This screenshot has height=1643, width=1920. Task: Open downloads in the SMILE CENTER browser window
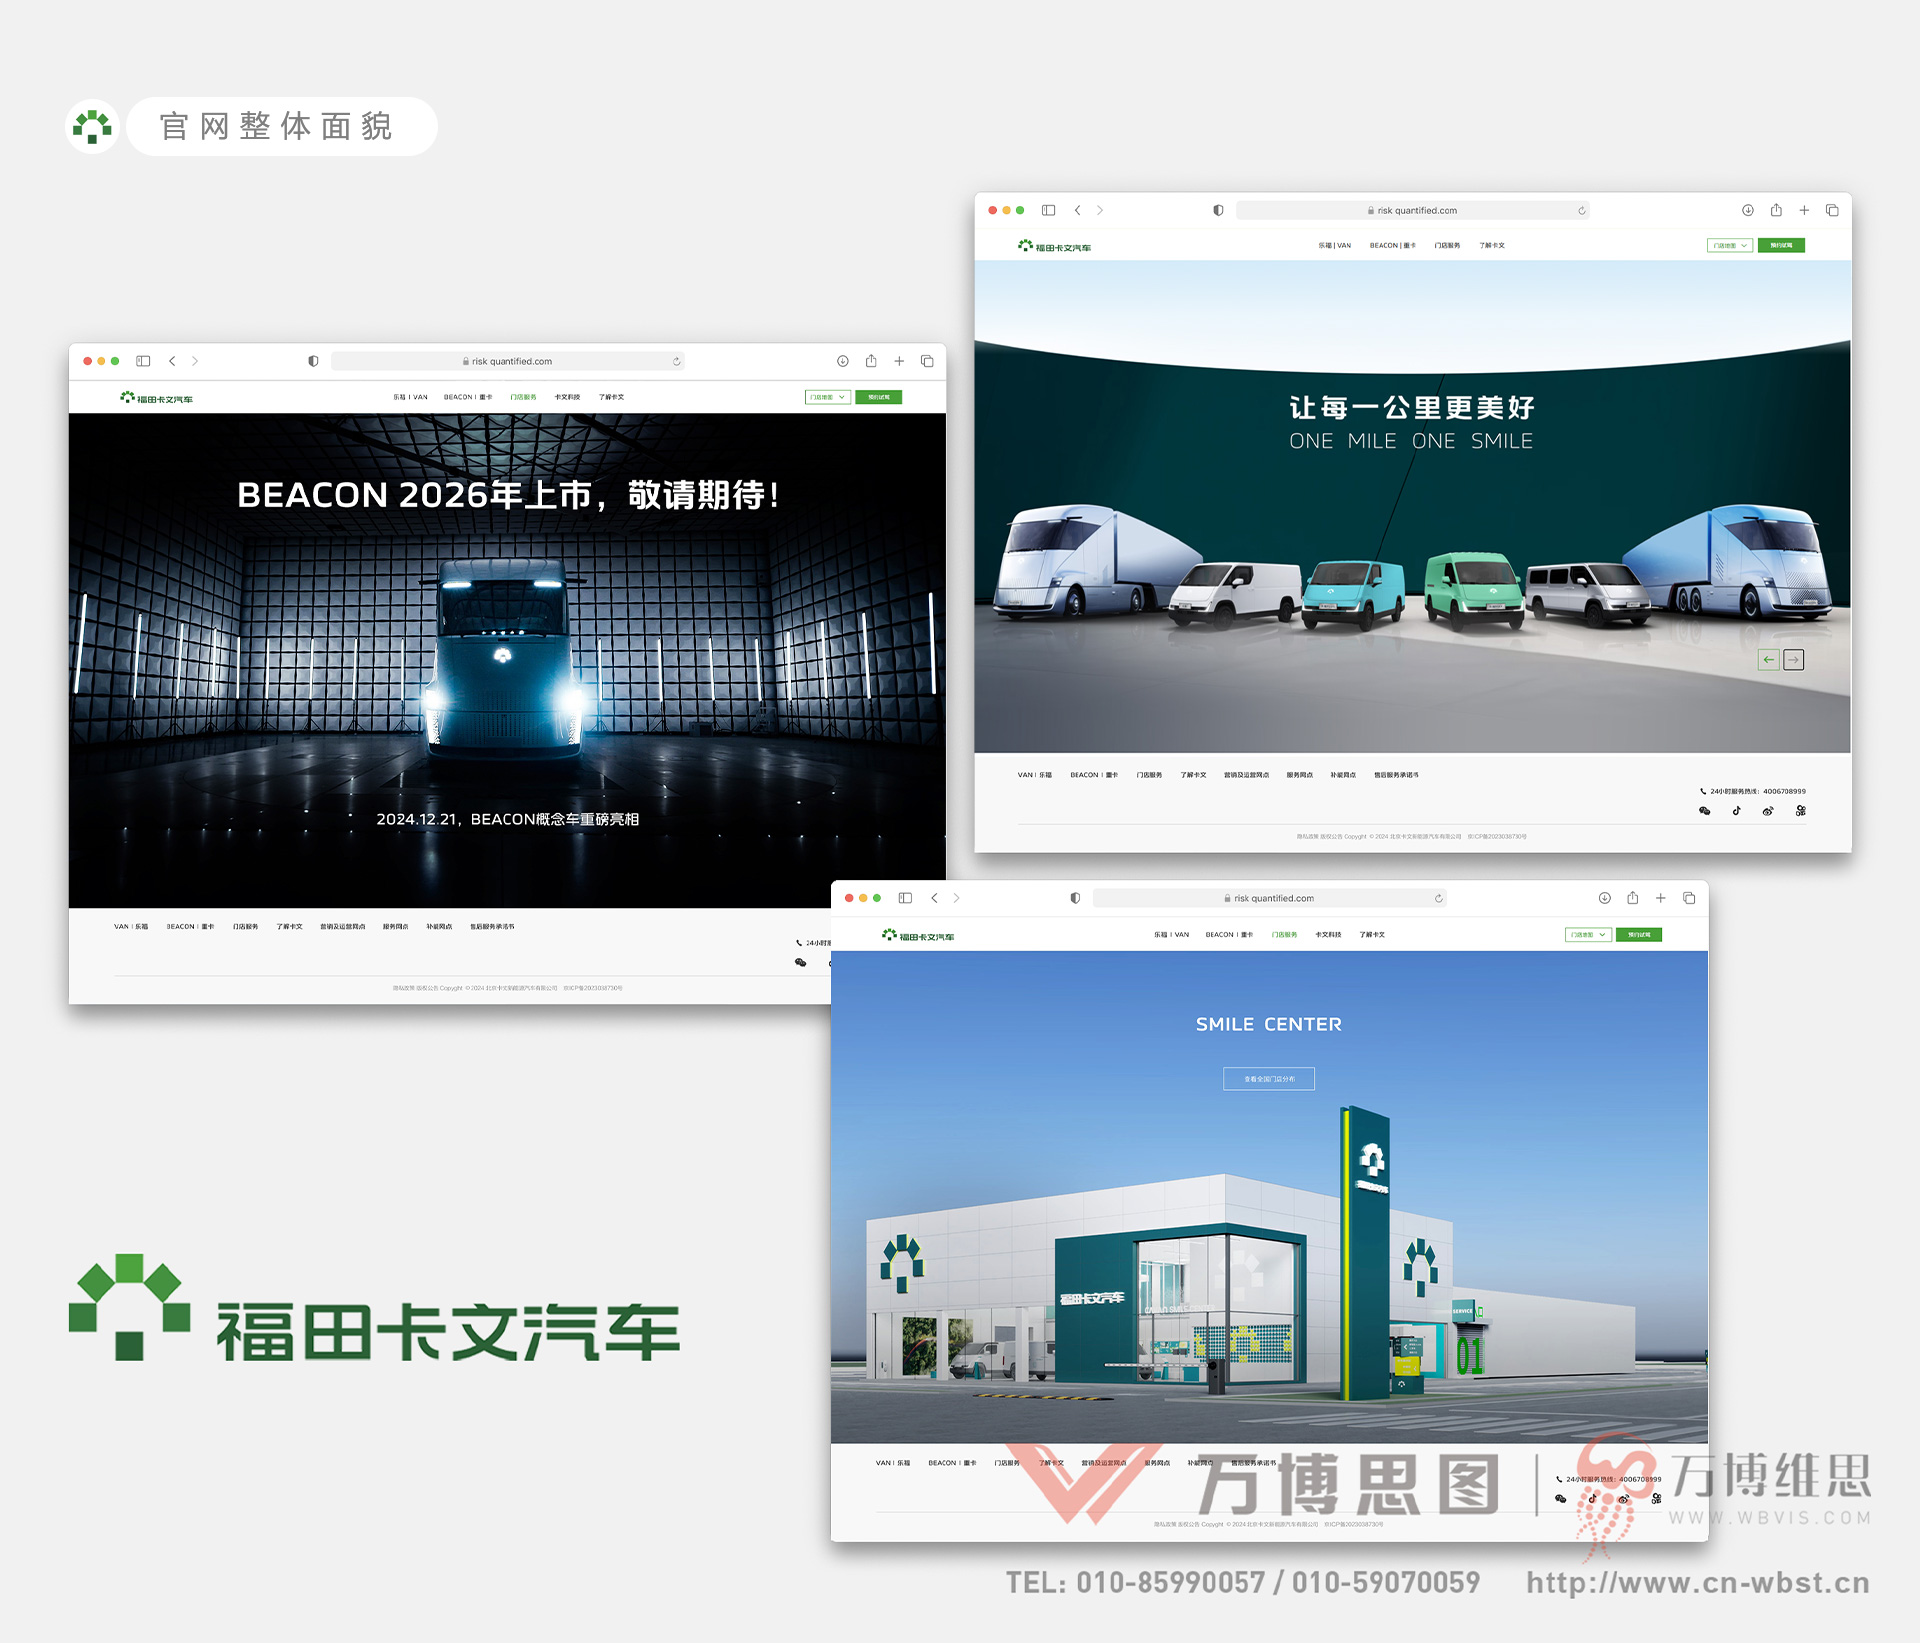tap(1605, 898)
